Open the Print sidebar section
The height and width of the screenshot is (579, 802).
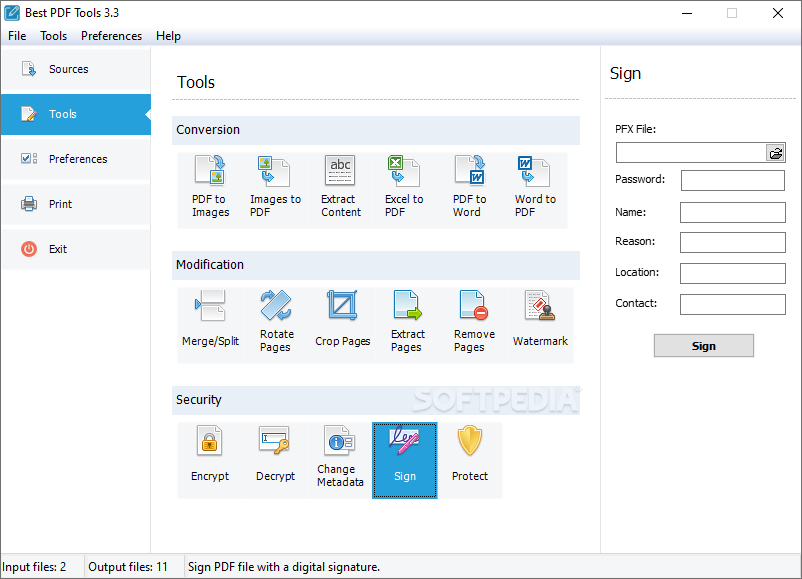(x=76, y=204)
